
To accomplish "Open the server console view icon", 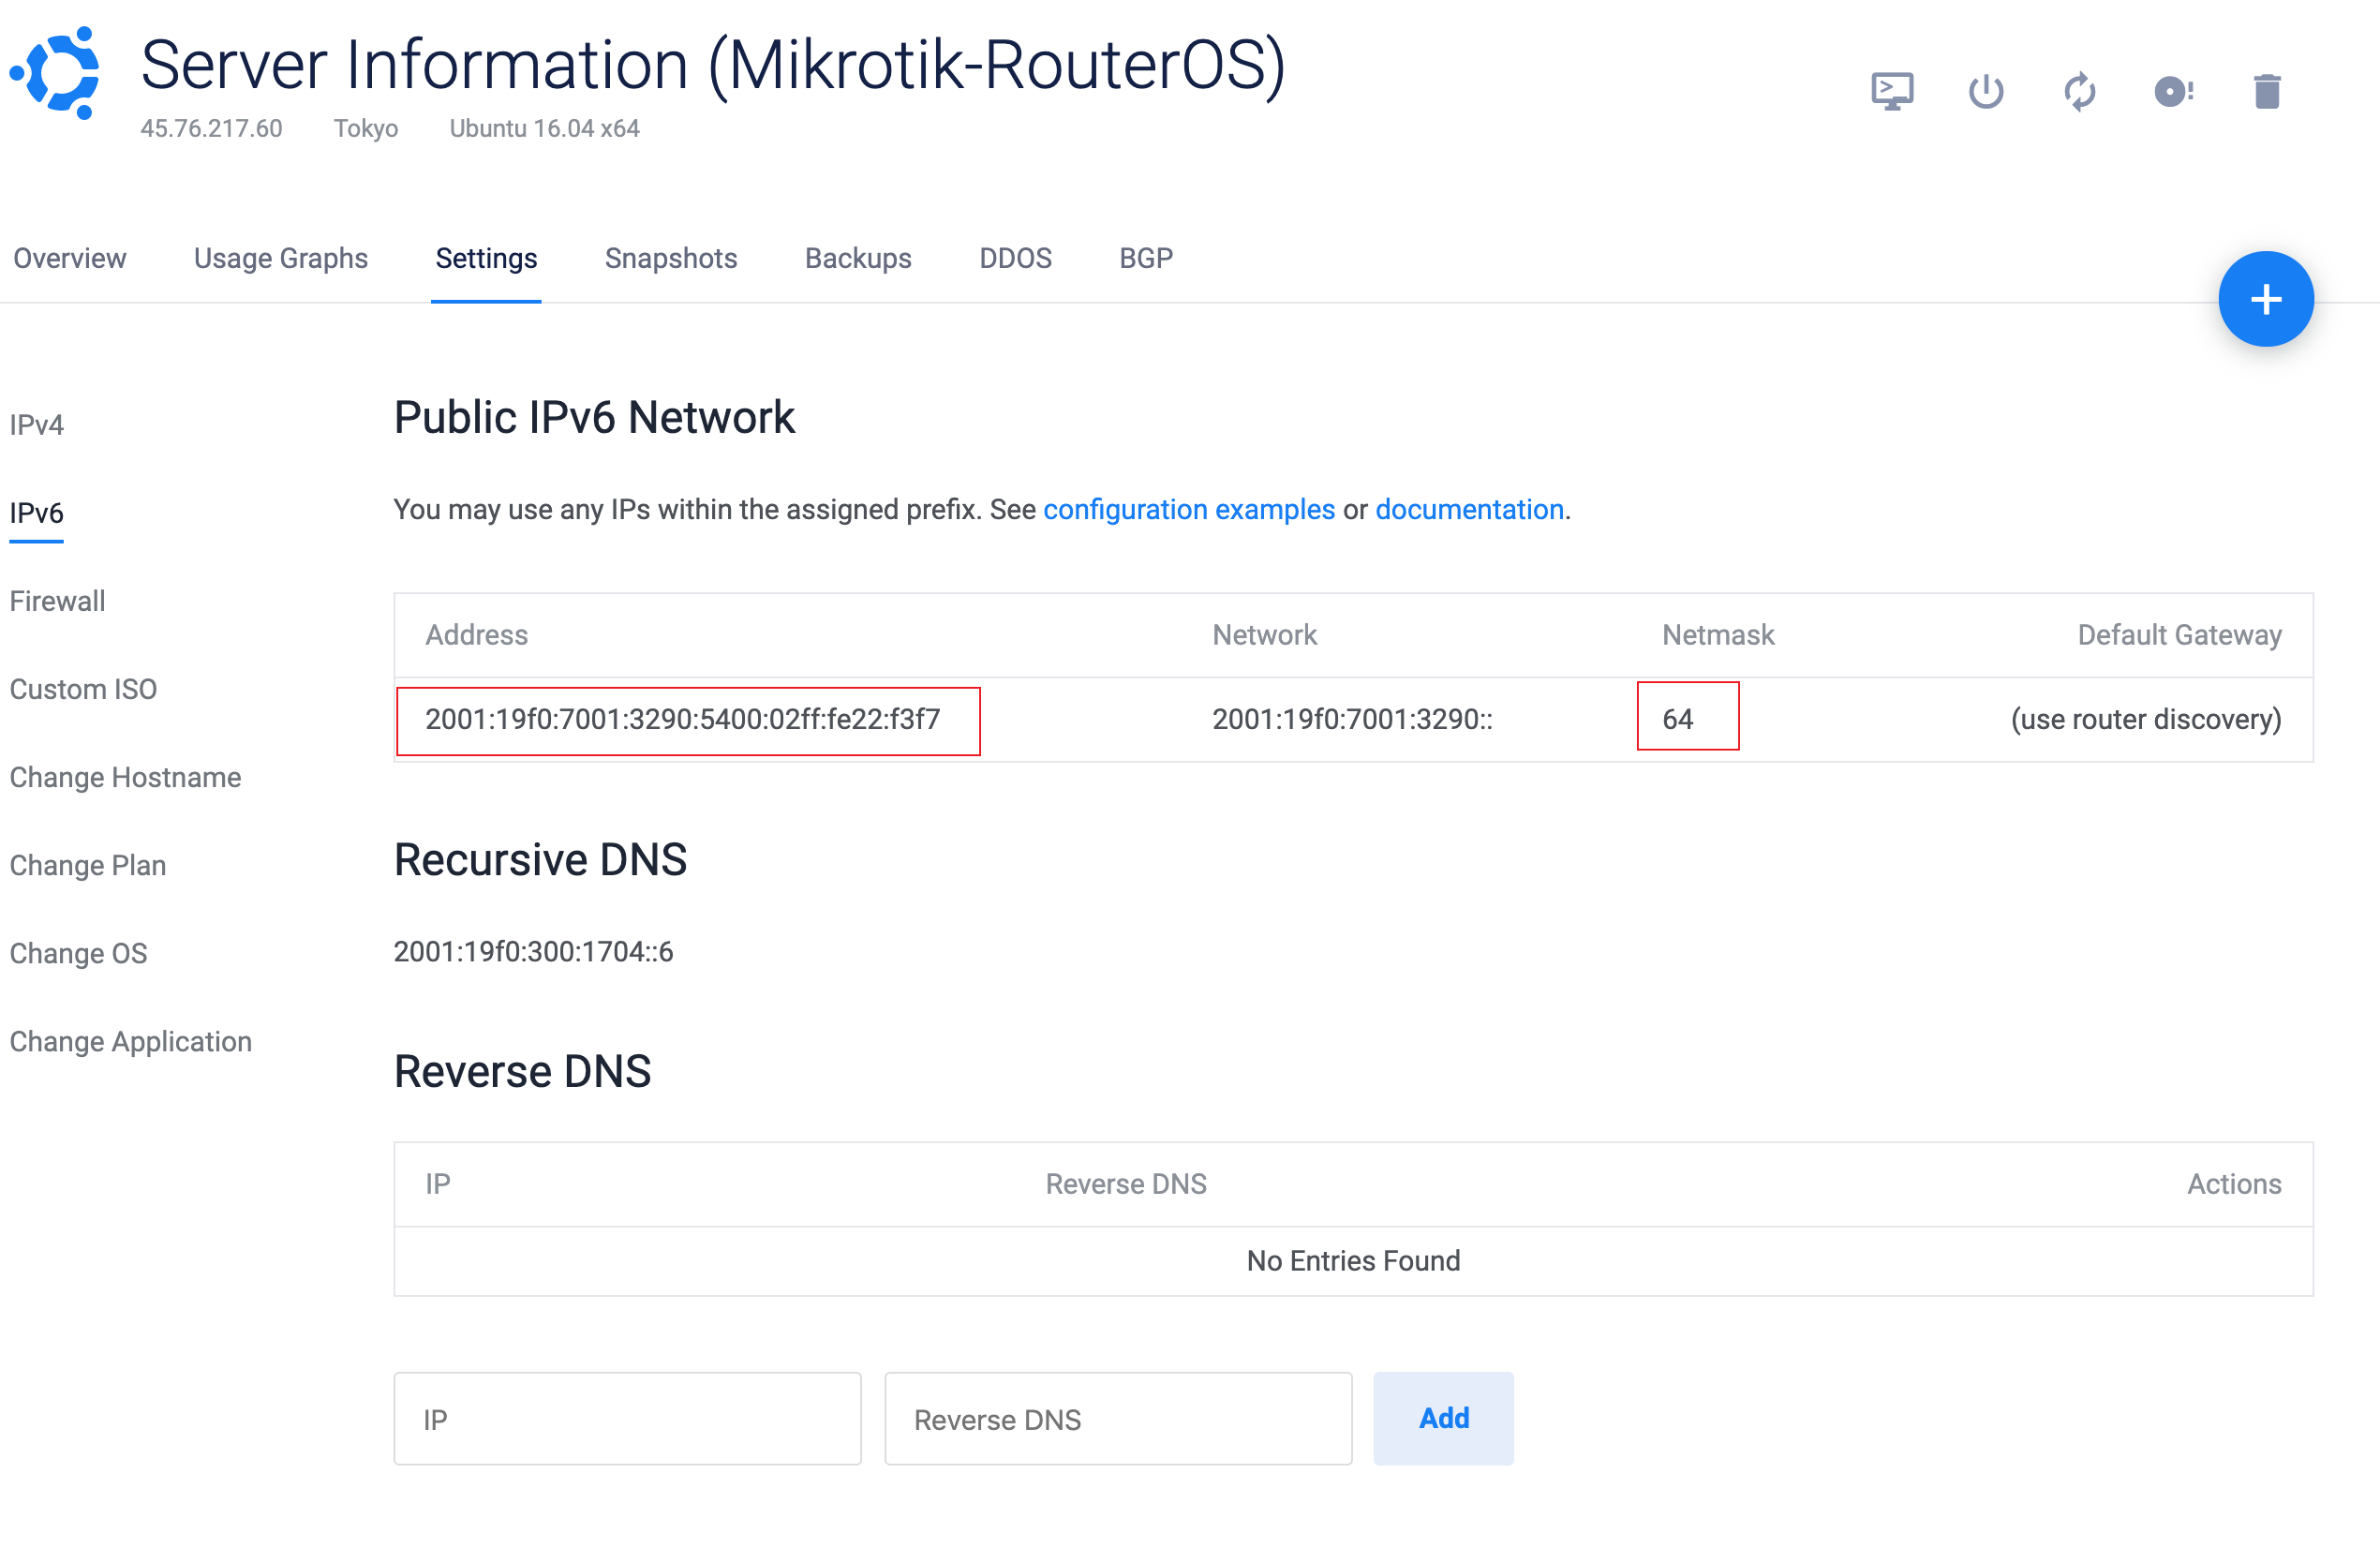I will pyautogui.click(x=1891, y=91).
